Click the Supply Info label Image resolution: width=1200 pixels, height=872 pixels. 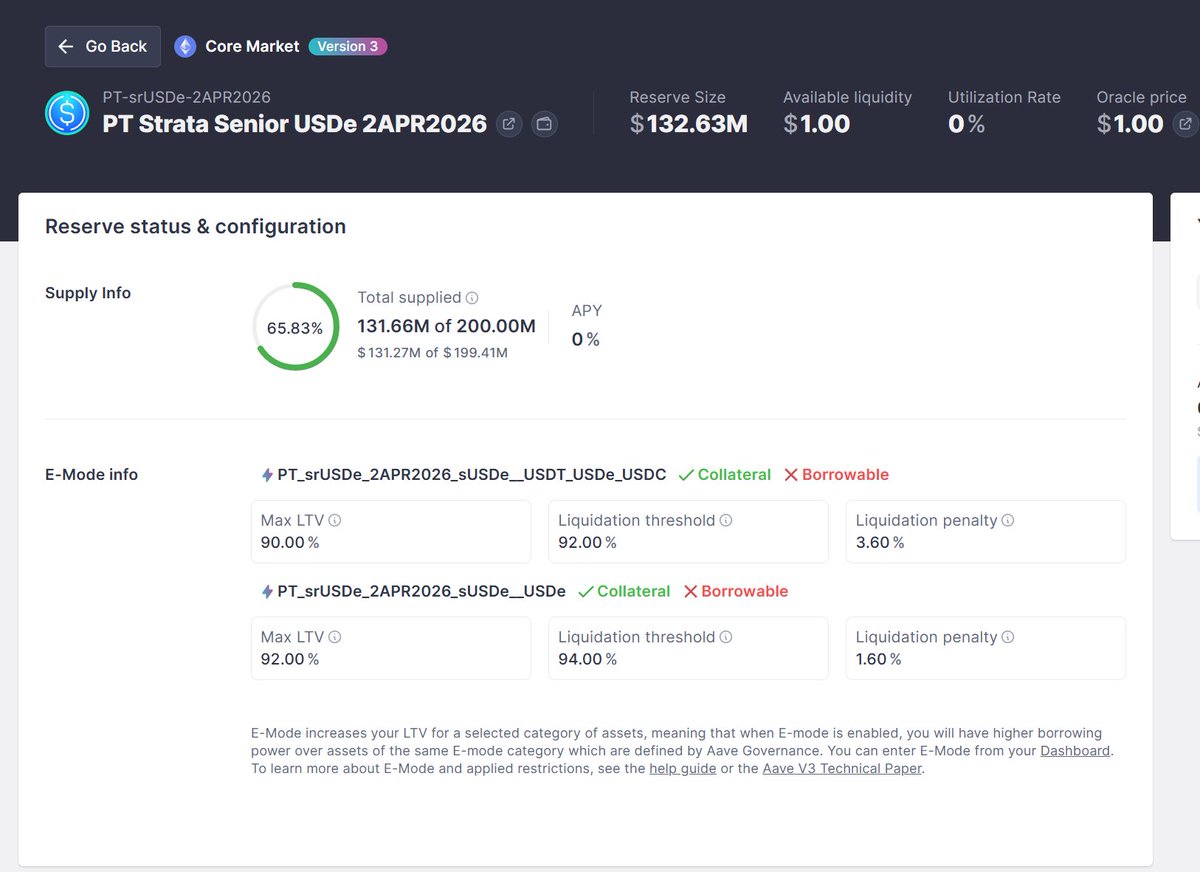pos(88,293)
